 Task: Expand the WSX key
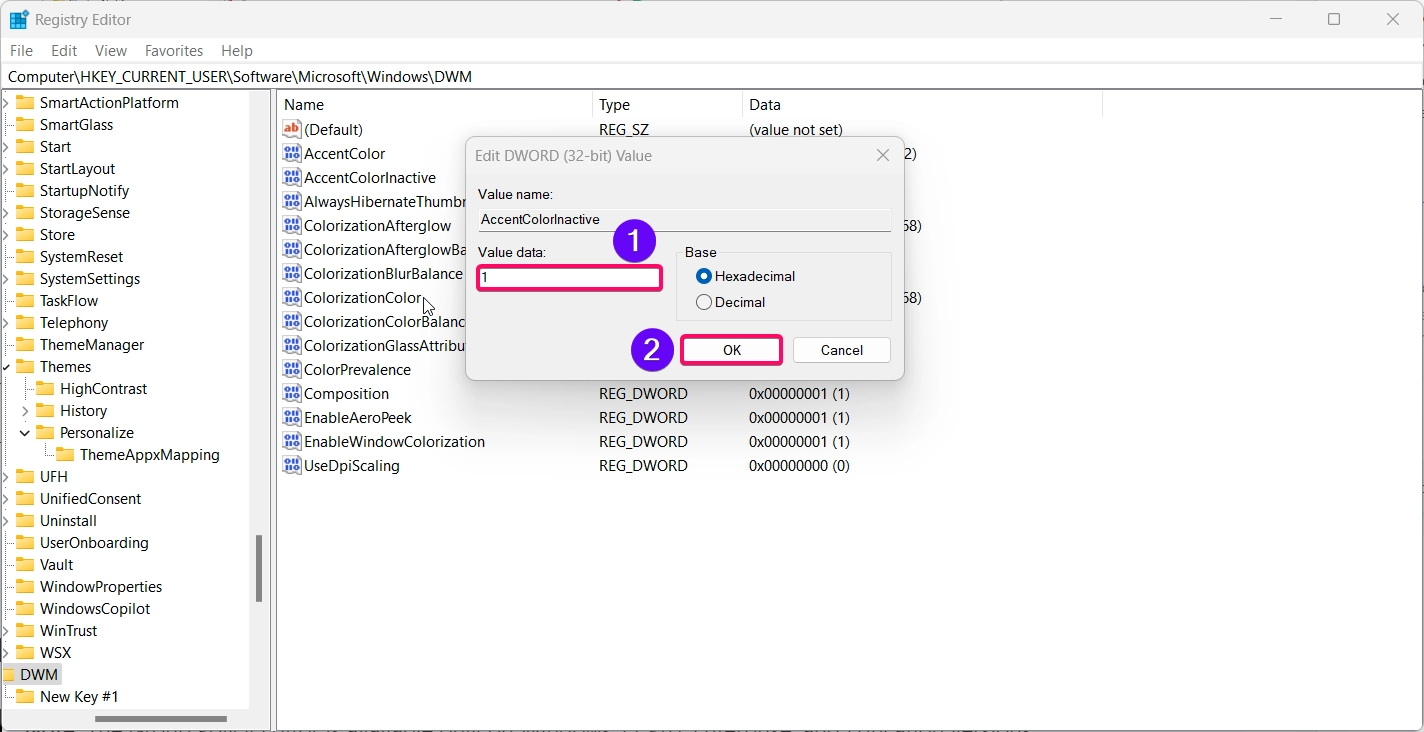(6, 652)
